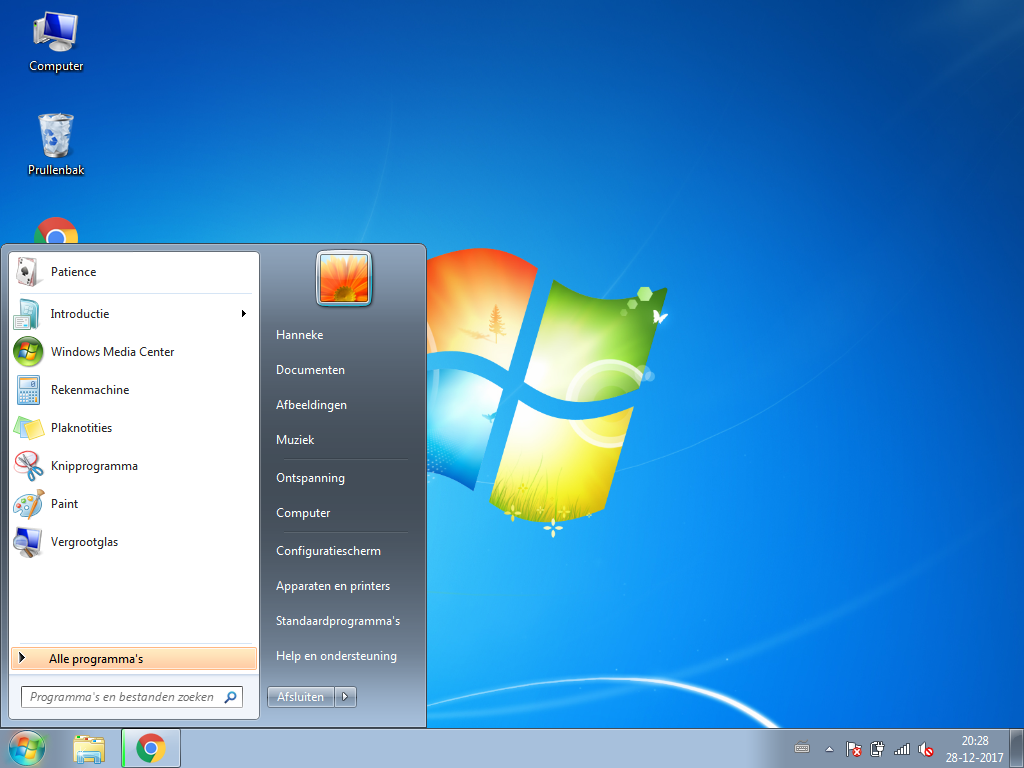Open Help en ondersteuning link

336,656
